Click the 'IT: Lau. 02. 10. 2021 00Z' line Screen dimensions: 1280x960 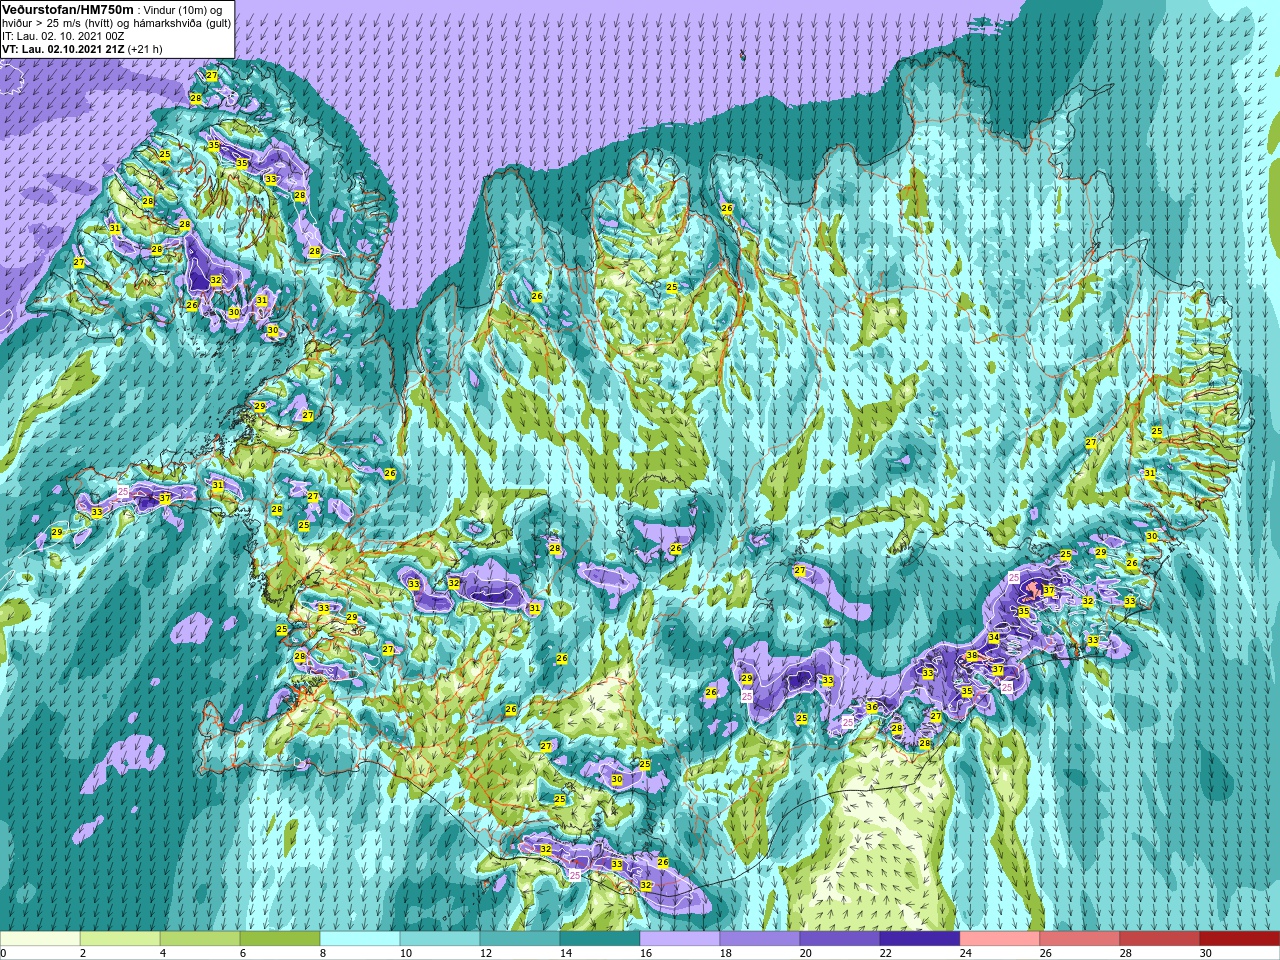(63, 36)
